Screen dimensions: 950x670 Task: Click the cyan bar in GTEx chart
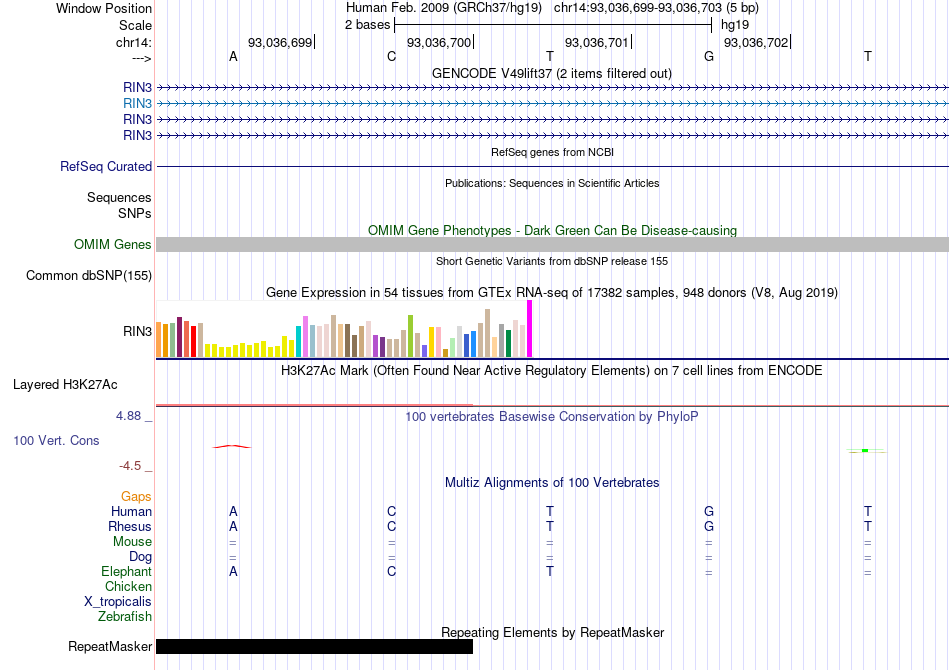click(x=299, y=342)
